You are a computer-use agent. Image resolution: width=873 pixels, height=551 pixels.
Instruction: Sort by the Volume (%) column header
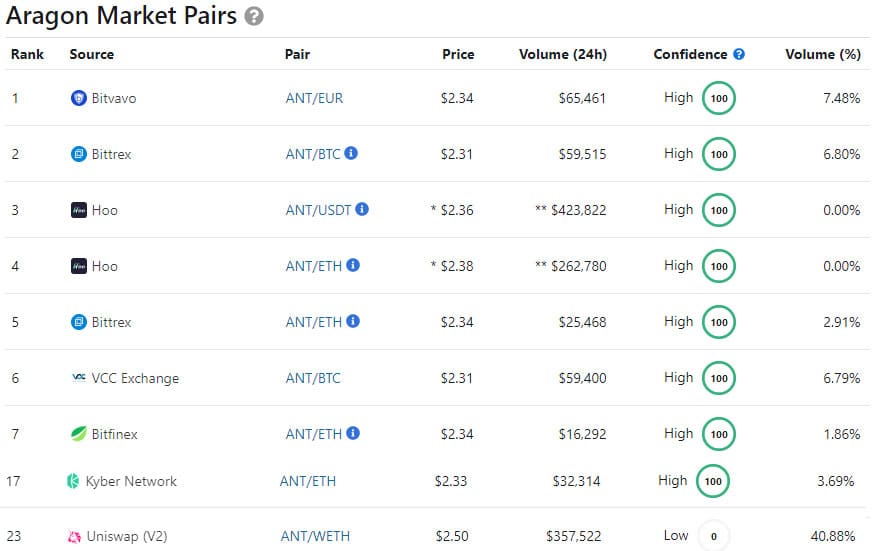[x=822, y=54]
